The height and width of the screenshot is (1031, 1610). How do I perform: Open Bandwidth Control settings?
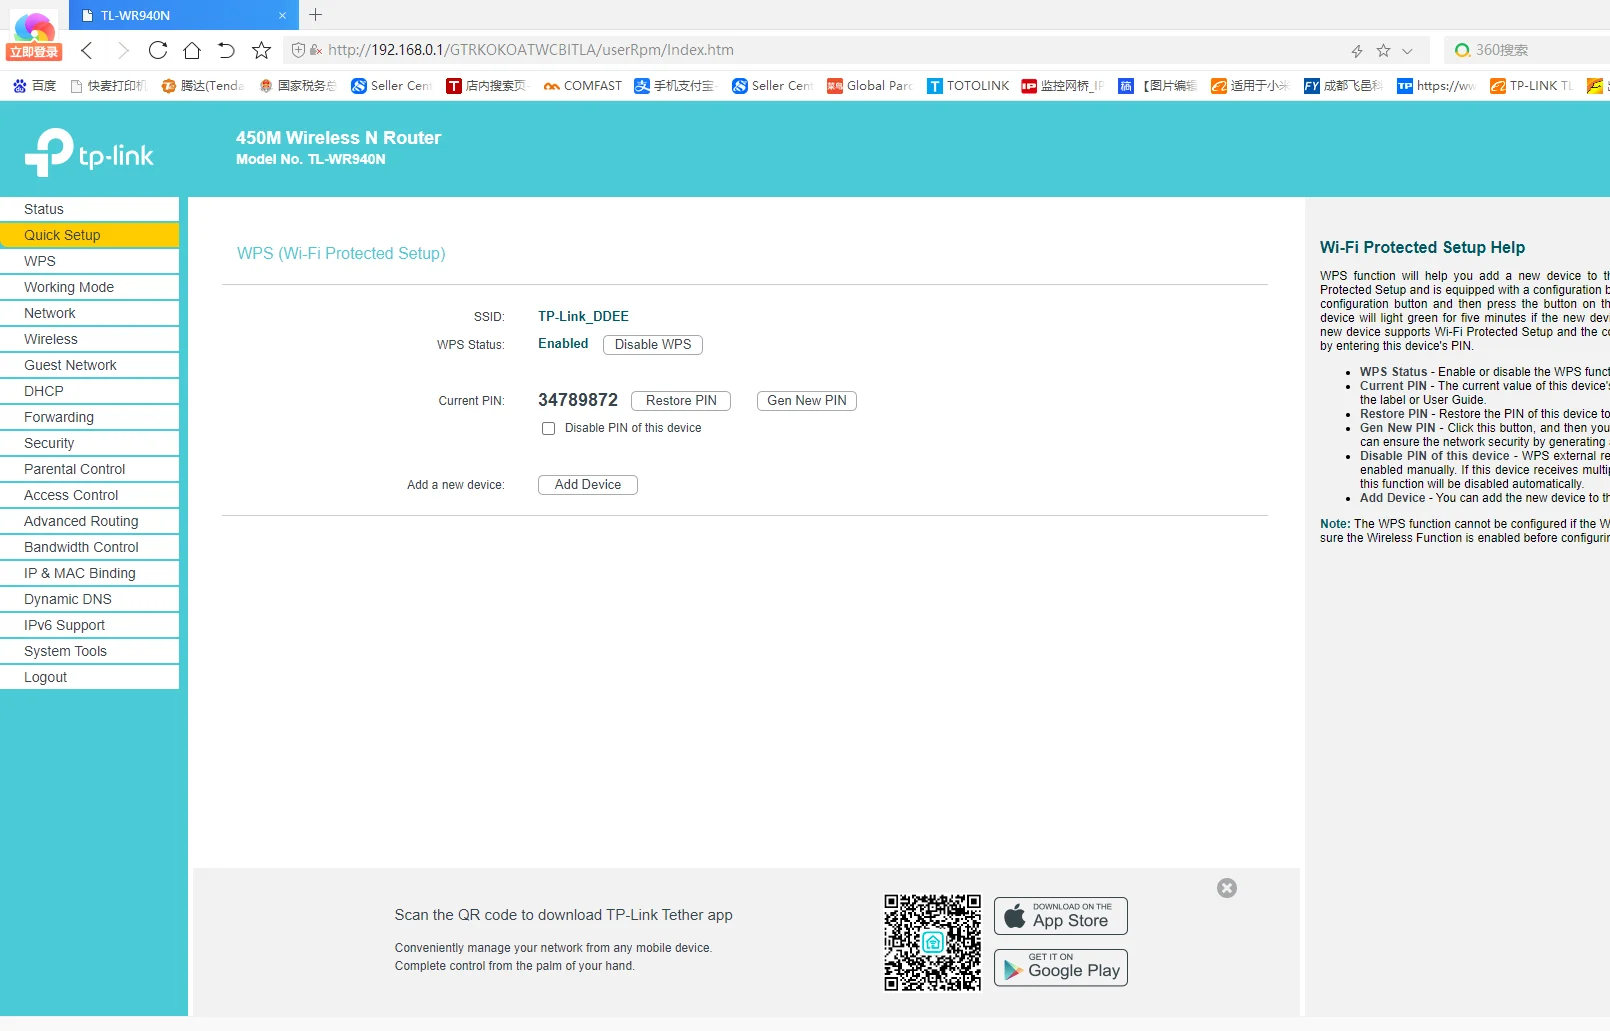coord(90,547)
